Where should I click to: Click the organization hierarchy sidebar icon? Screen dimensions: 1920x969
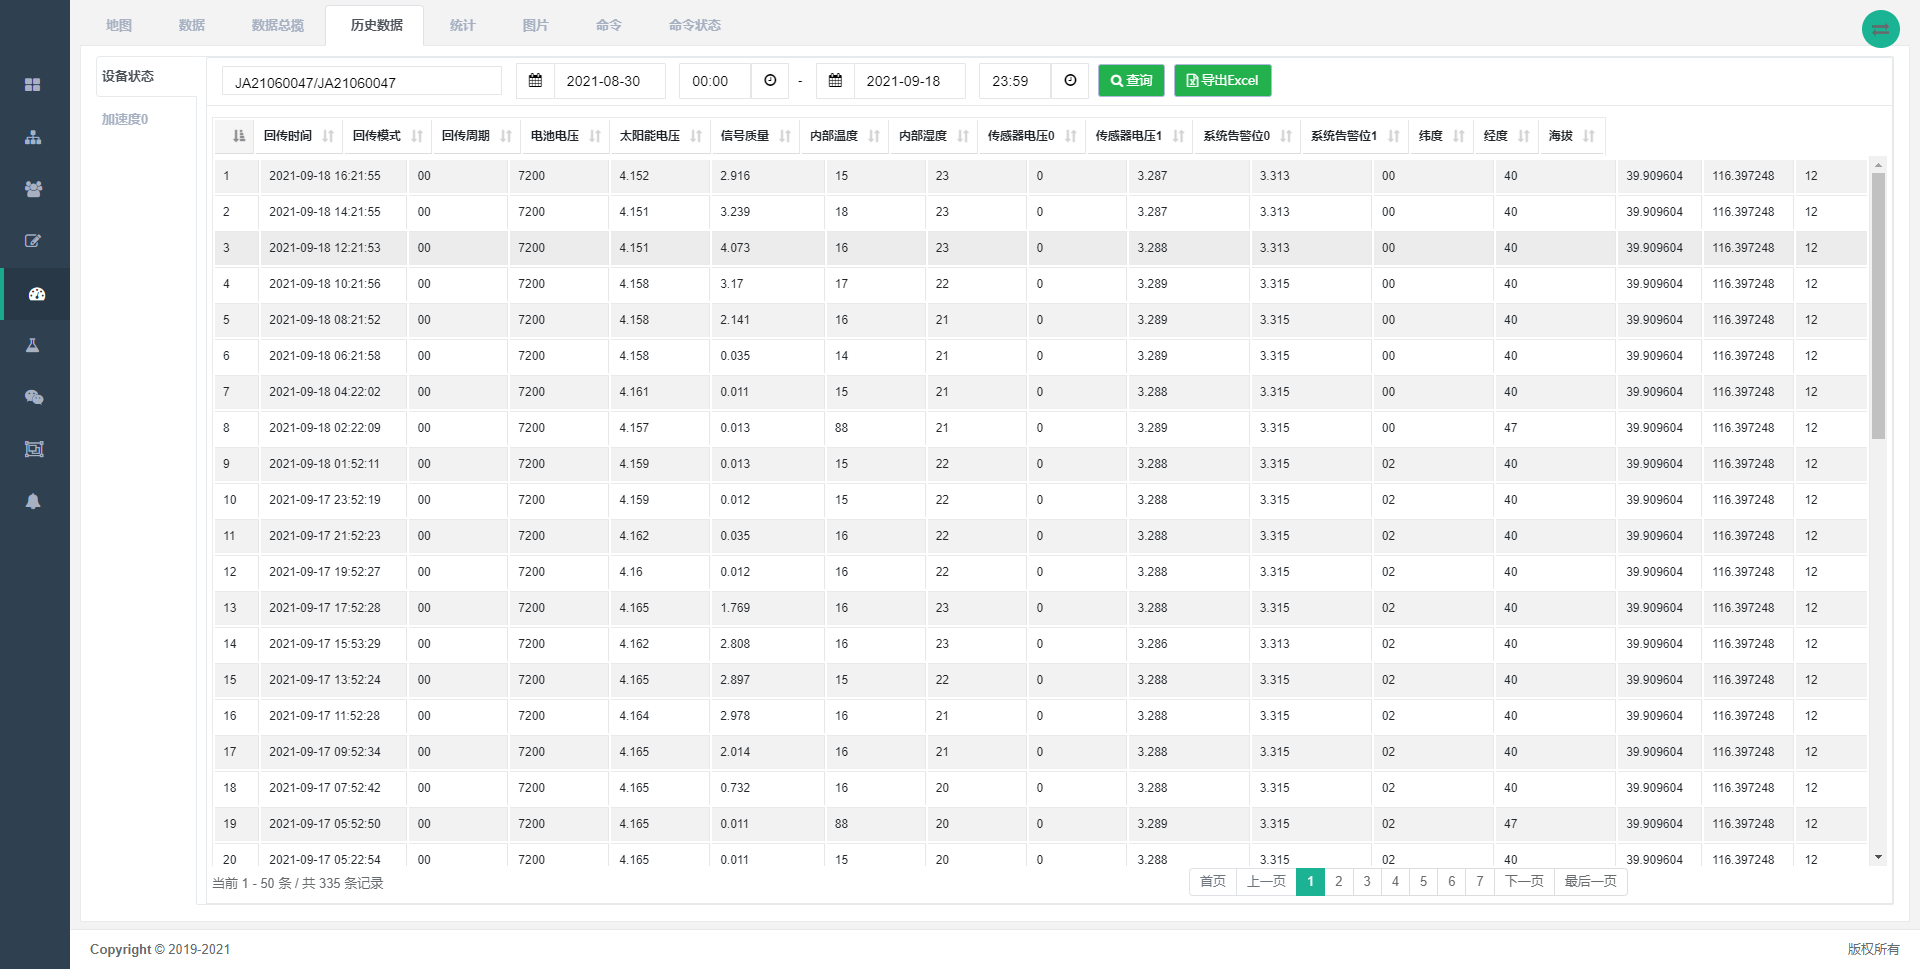point(33,137)
